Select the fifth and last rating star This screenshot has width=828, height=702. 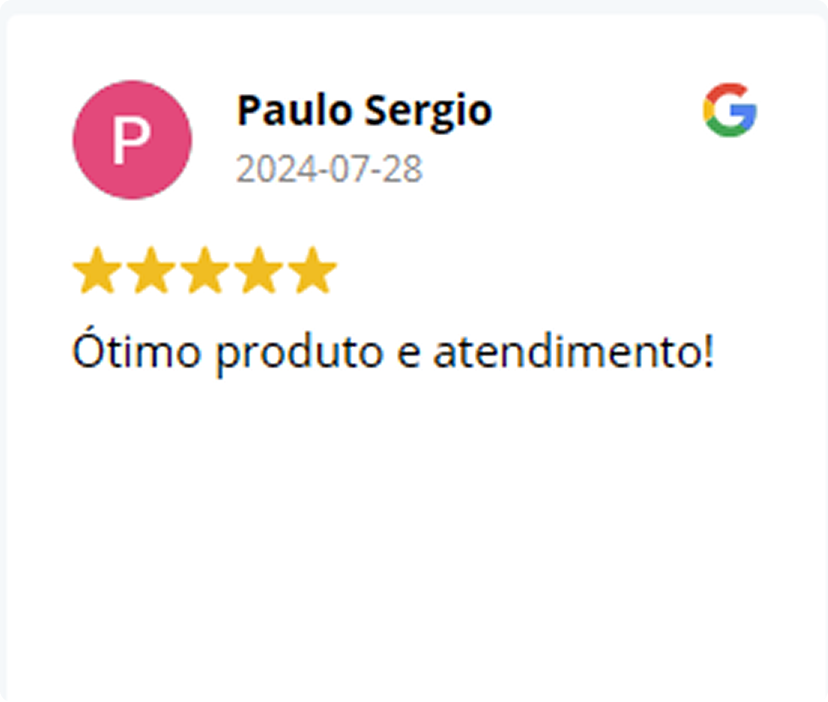point(313,270)
